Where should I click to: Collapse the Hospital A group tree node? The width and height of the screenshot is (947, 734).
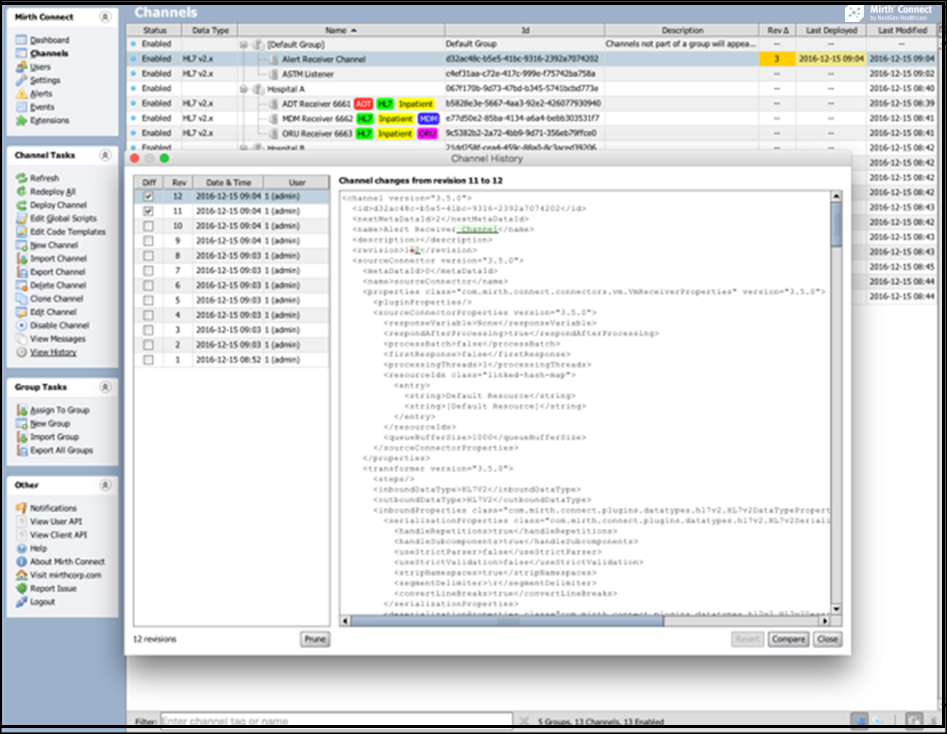tap(243, 89)
